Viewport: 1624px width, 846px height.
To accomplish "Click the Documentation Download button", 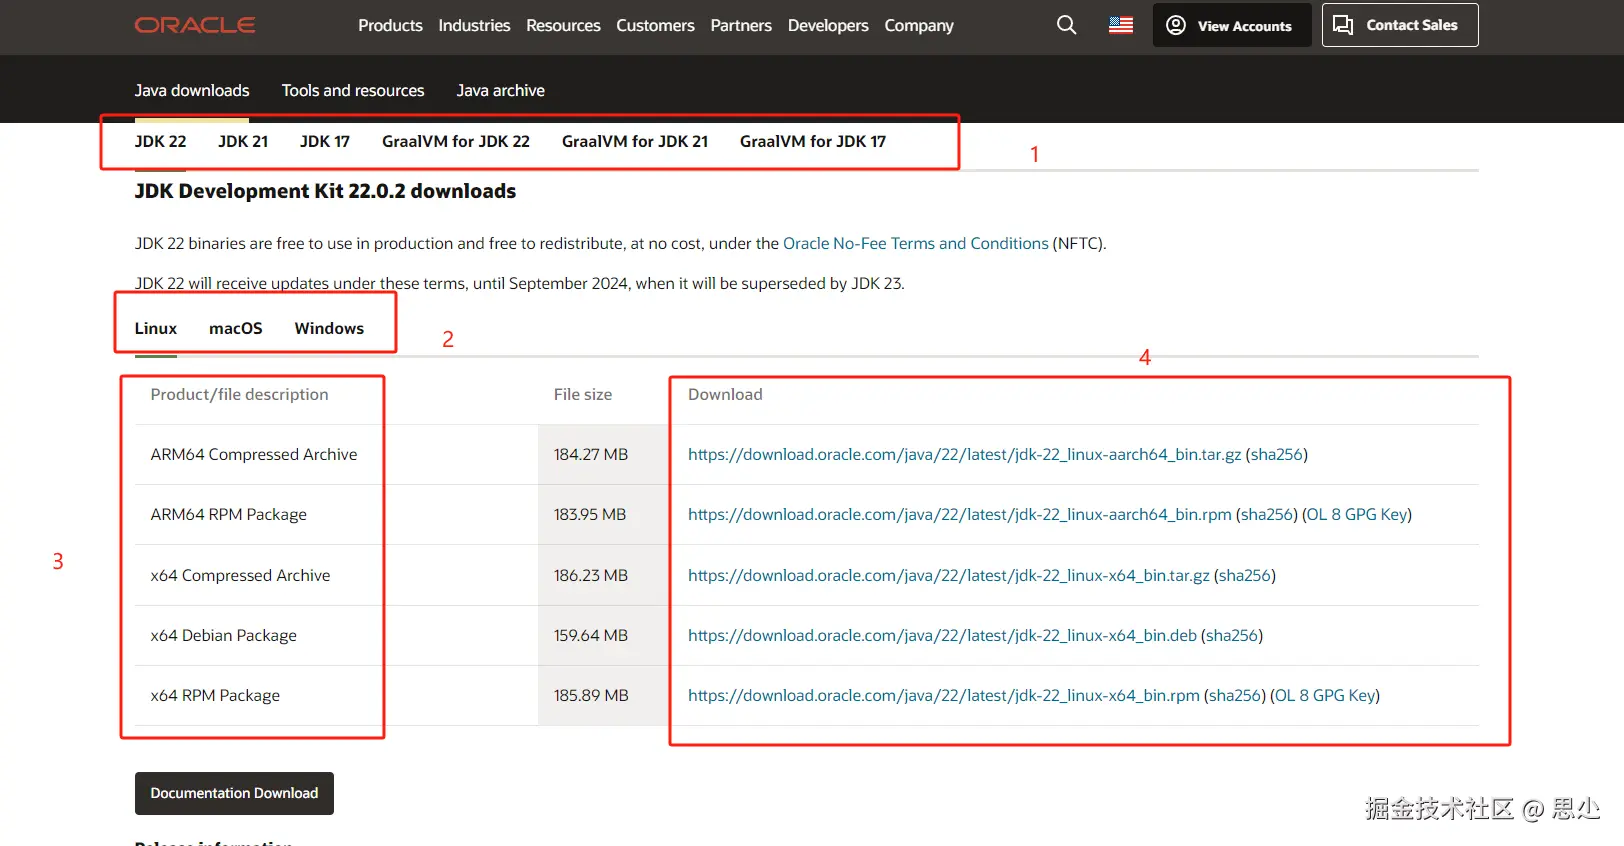I will coord(234,793).
